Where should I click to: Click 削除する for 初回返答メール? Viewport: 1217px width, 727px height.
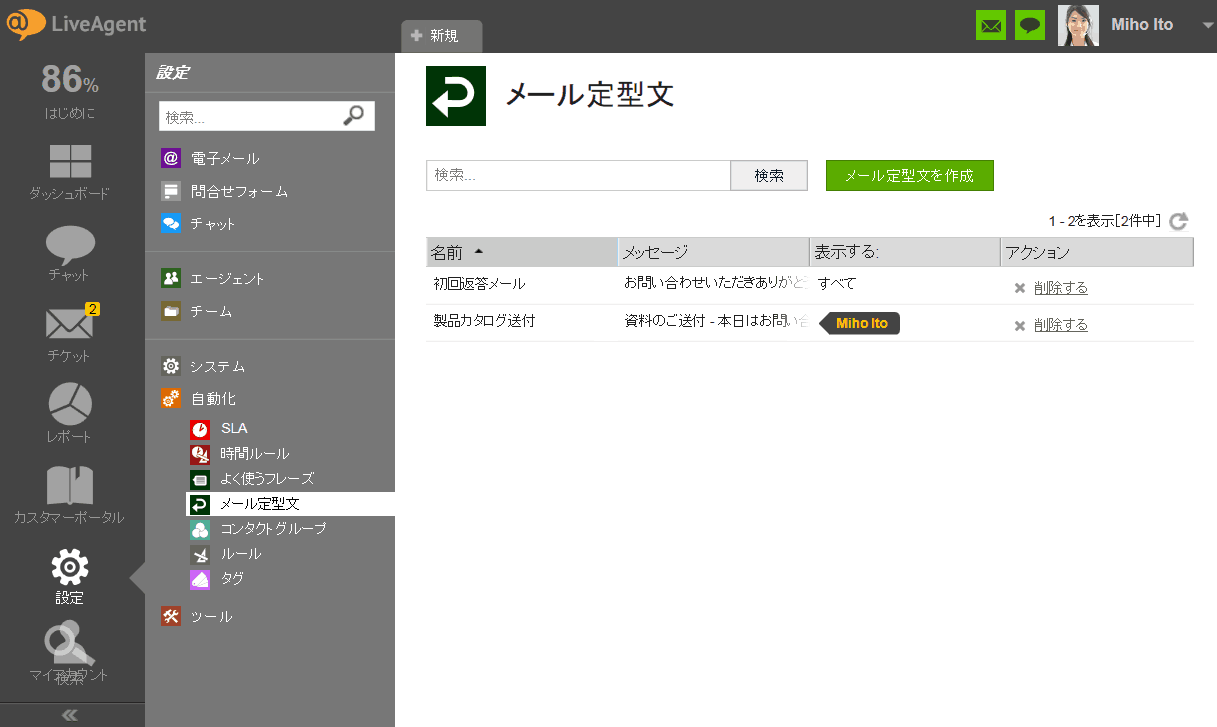point(1061,288)
